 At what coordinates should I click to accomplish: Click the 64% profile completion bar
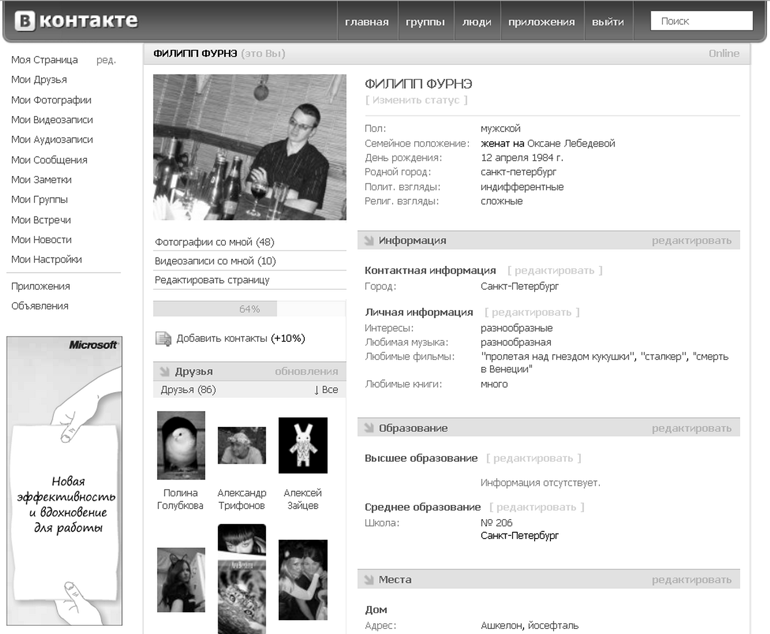pyautogui.click(x=249, y=309)
